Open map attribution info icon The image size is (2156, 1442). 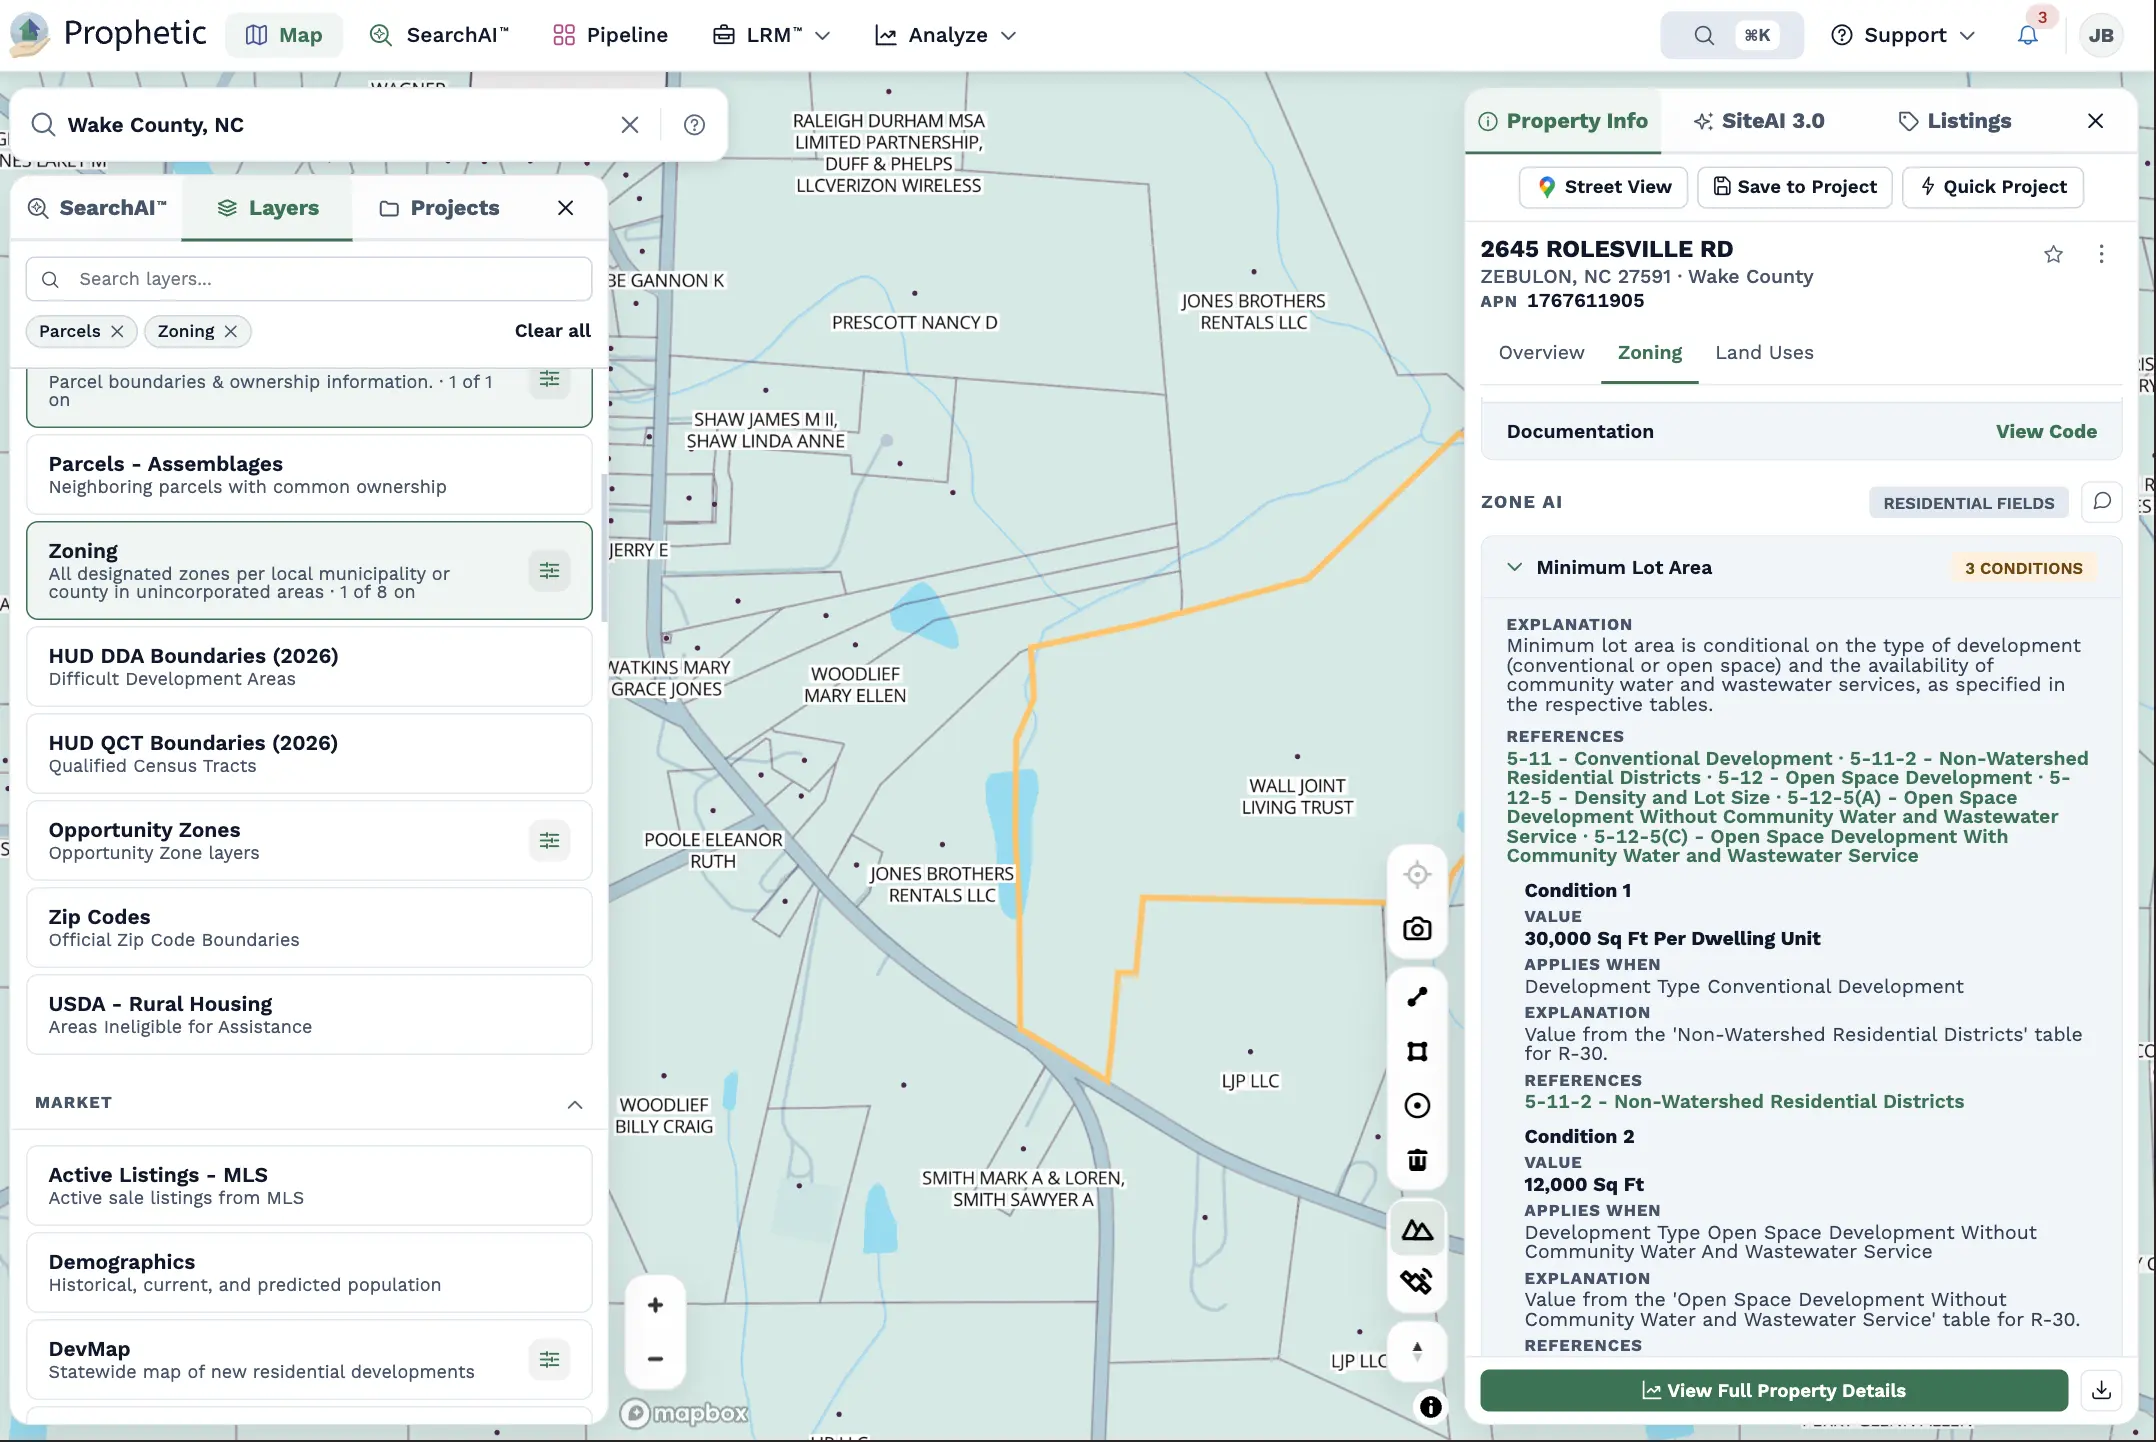(x=1431, y=1407)
